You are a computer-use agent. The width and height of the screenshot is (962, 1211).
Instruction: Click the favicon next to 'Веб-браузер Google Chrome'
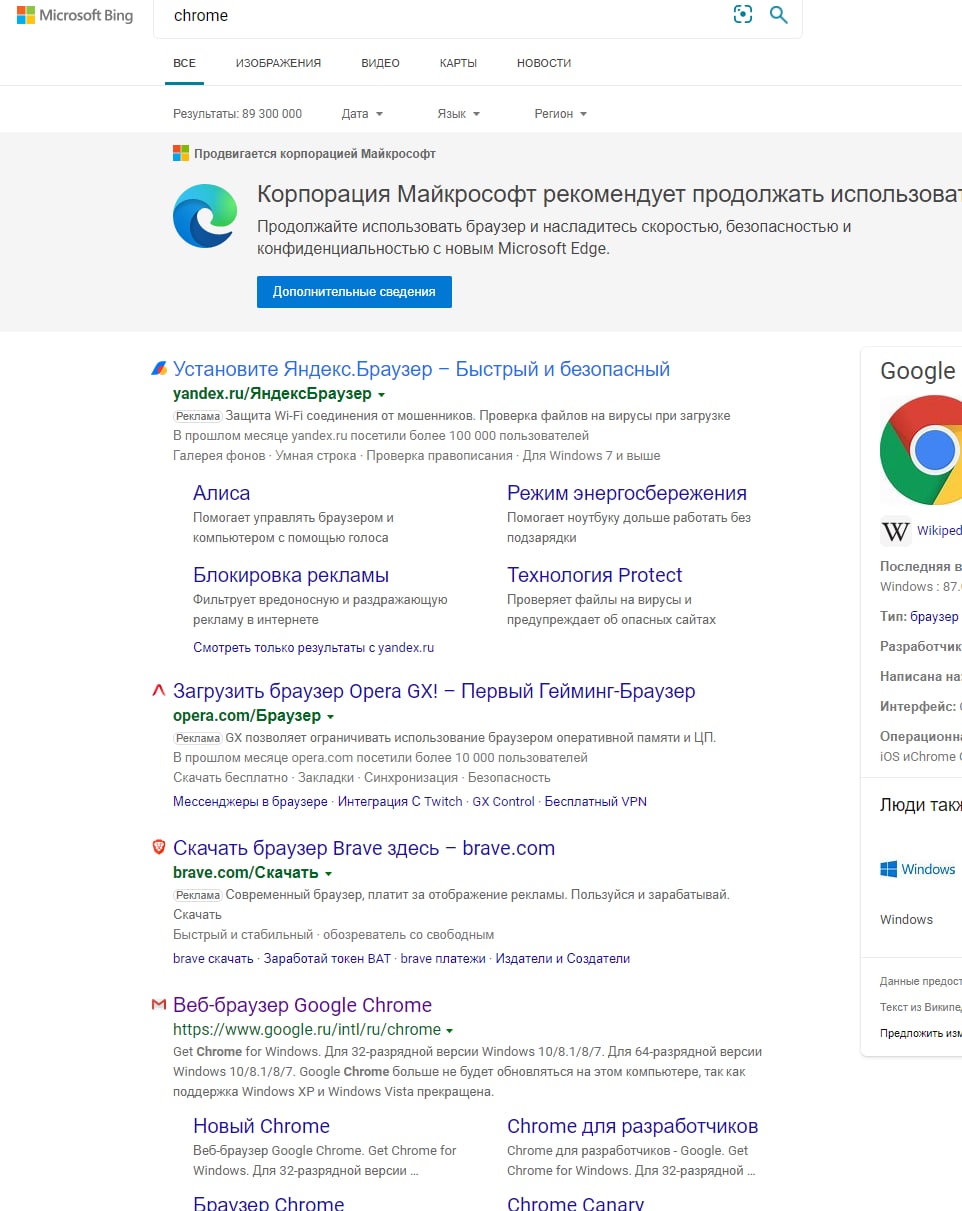pyautogui.click(x=158, y=1005)
